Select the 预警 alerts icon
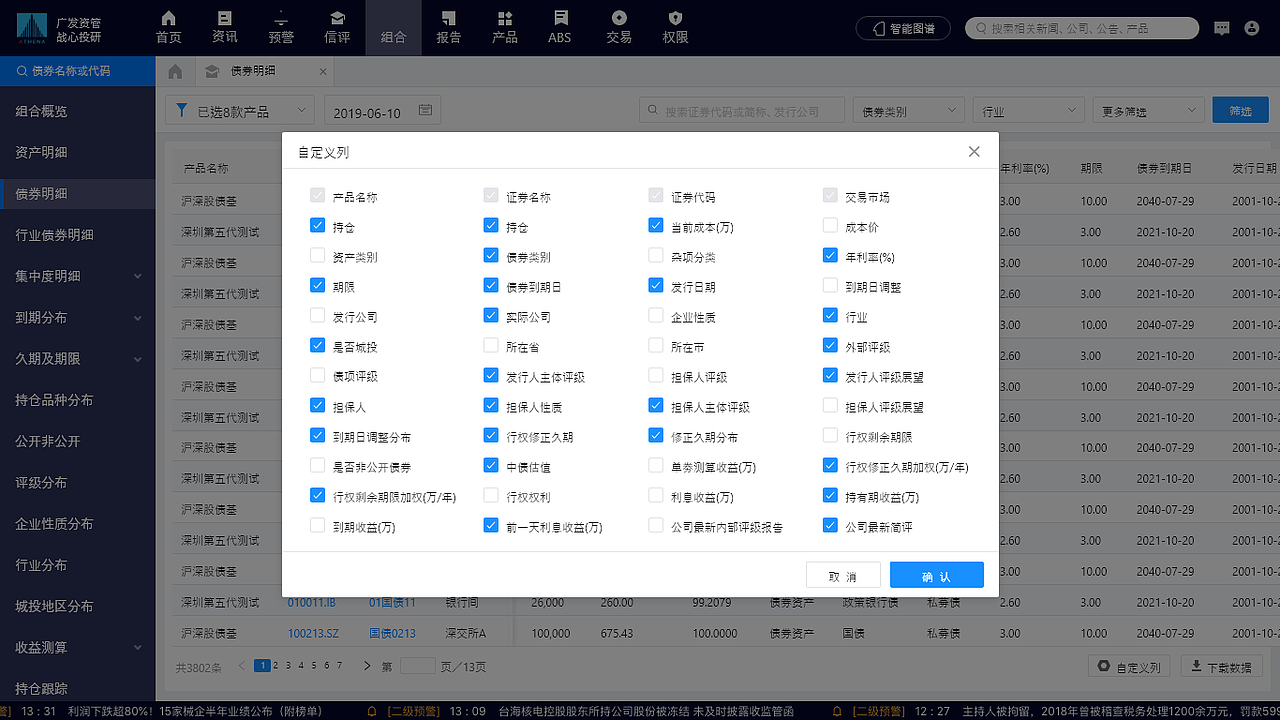This screenshot has width=1280, height=720. click(x=281, y=27)
